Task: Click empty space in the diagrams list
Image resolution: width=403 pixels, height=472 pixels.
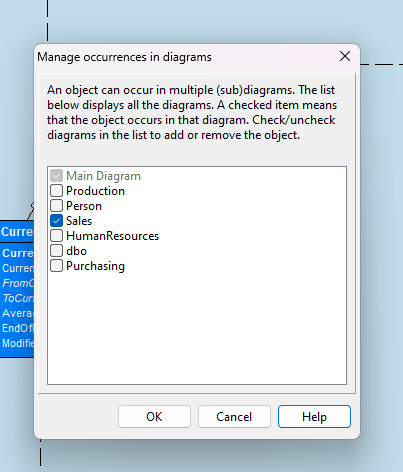Action: tap(197, 327)
